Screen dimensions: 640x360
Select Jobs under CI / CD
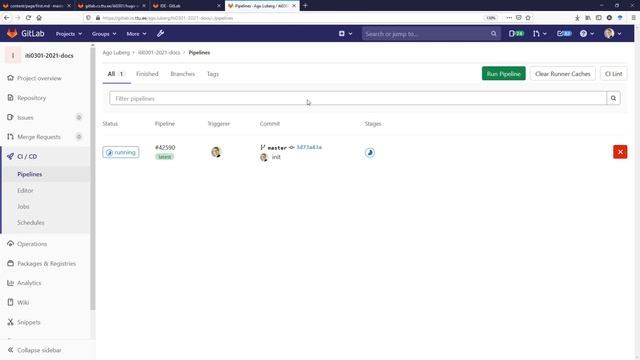click(x=23, y=207)
